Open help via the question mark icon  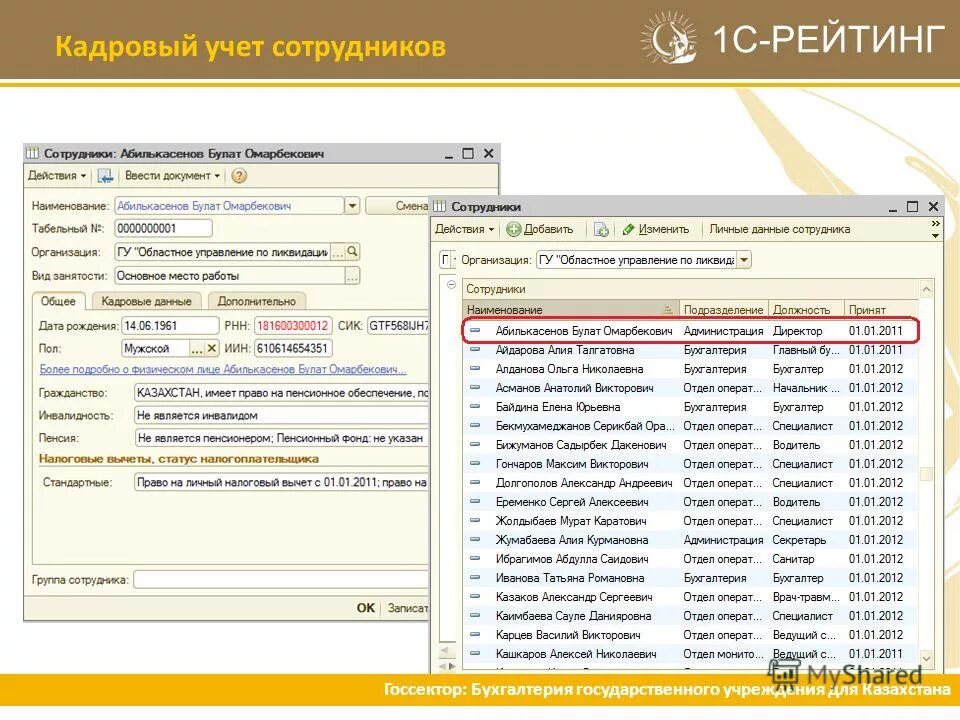239,176
